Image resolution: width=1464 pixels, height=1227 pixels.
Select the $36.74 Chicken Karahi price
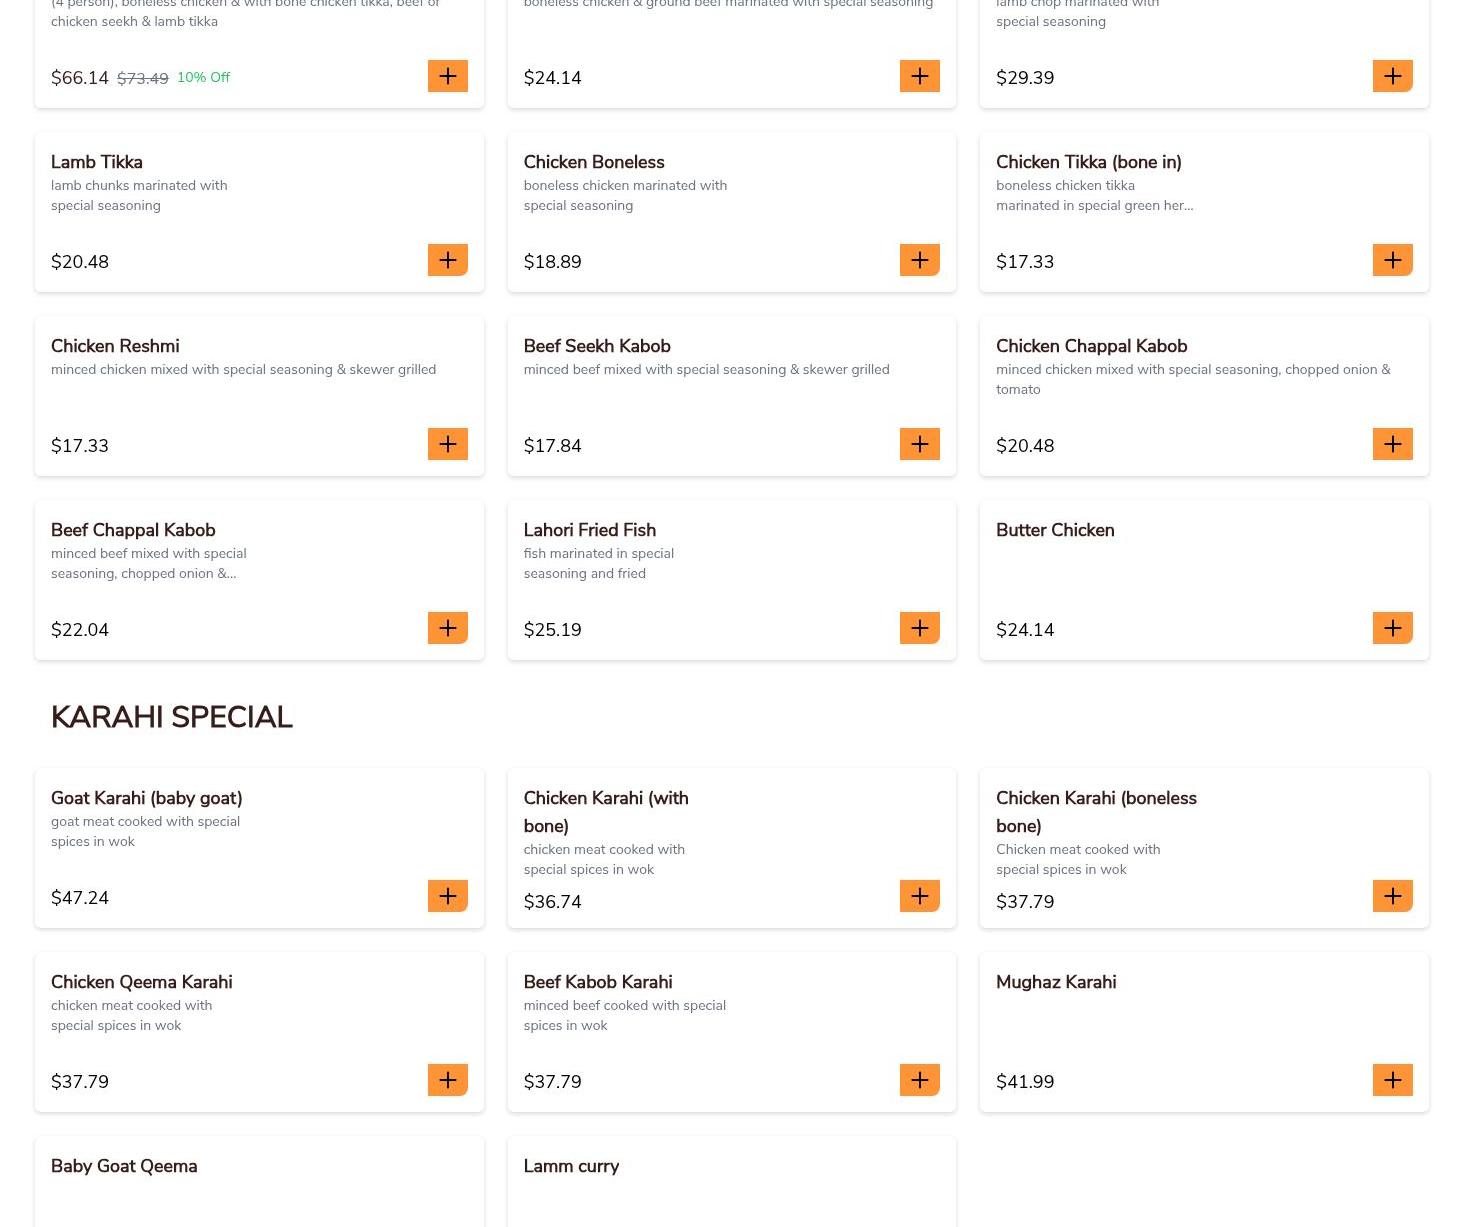click(x=553, y=902)
